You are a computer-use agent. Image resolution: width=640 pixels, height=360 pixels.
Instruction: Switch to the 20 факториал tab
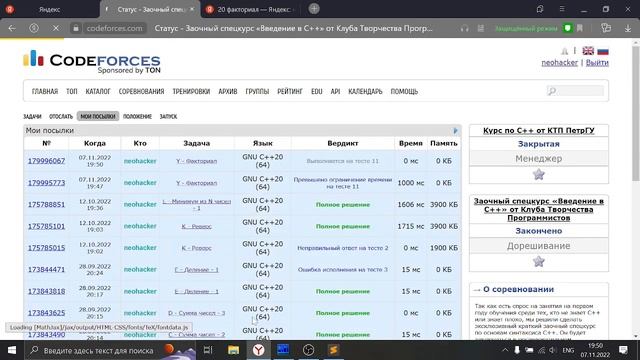(253, 9)
